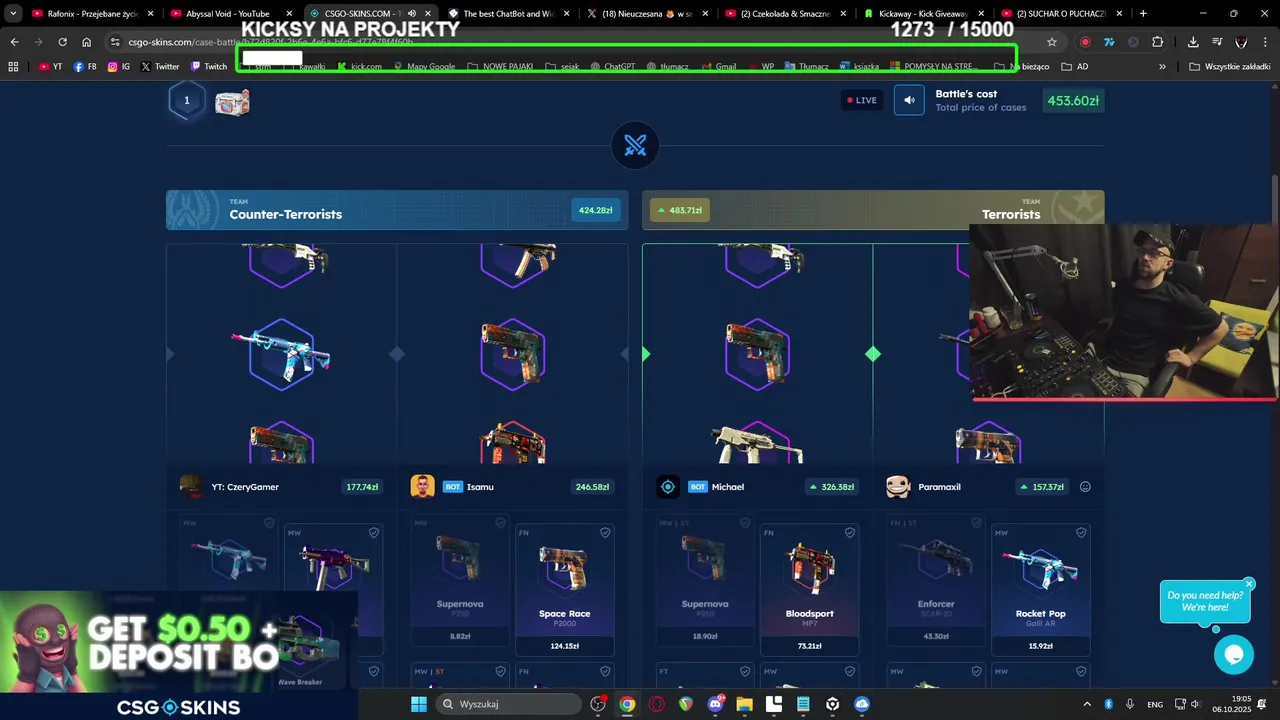Click the shield icon on the Rocket Pop card
1280x720 pixels.
click(x=1080, y=533)
